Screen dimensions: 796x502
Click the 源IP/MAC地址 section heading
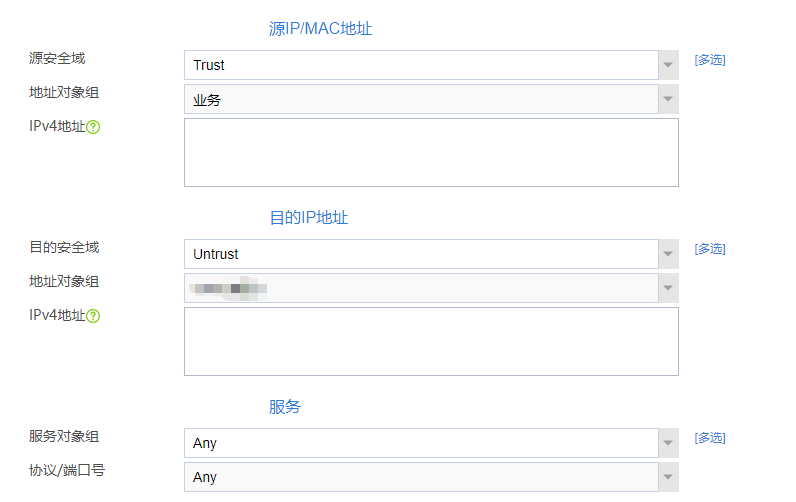click(320, 29)
